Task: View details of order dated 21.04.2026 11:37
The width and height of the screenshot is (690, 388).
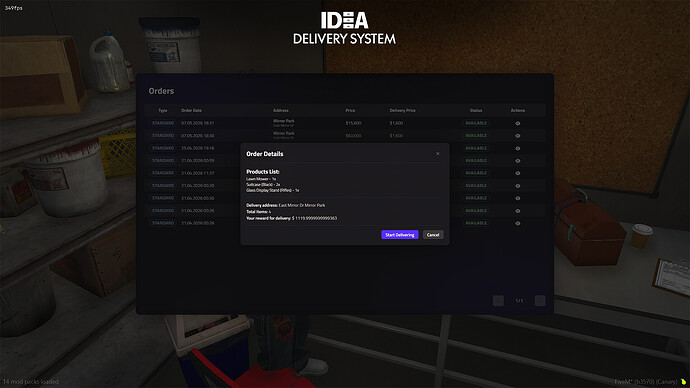Action: pyautogui.click(x=518, y=173)
